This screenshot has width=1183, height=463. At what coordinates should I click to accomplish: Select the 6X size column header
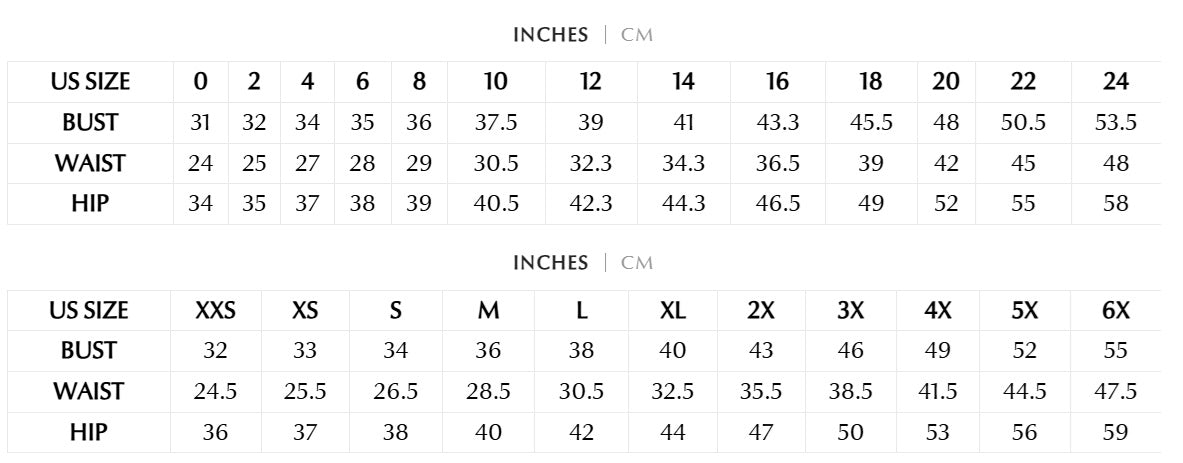[x=1116, y=311]
